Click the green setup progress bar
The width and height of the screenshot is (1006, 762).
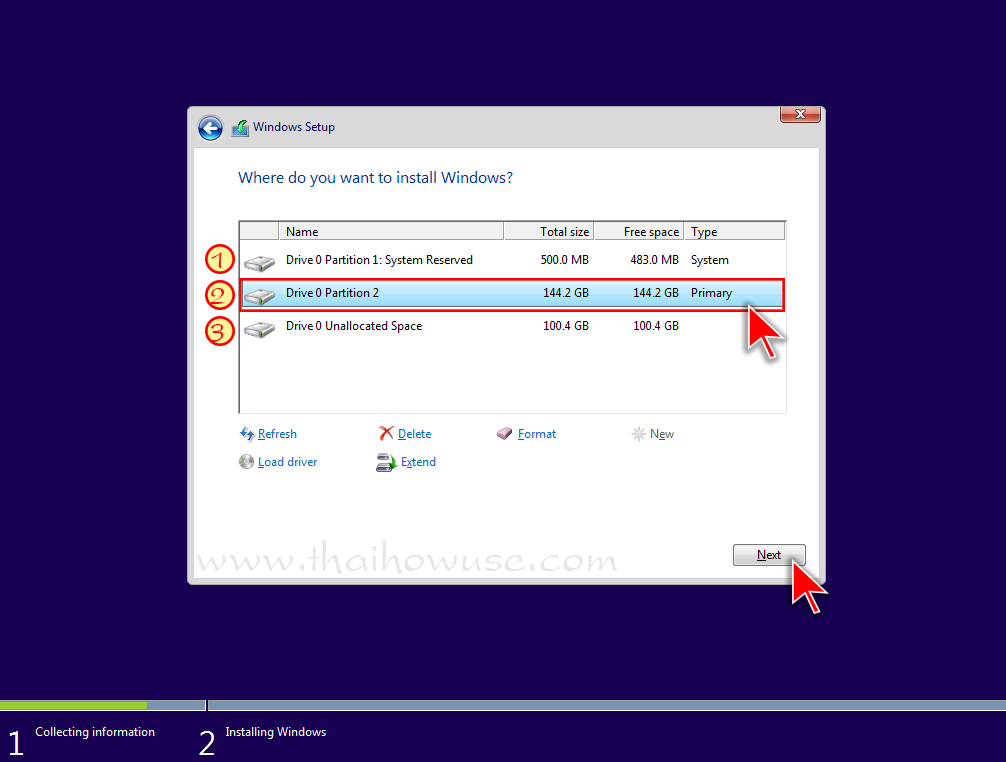(74, 705)
